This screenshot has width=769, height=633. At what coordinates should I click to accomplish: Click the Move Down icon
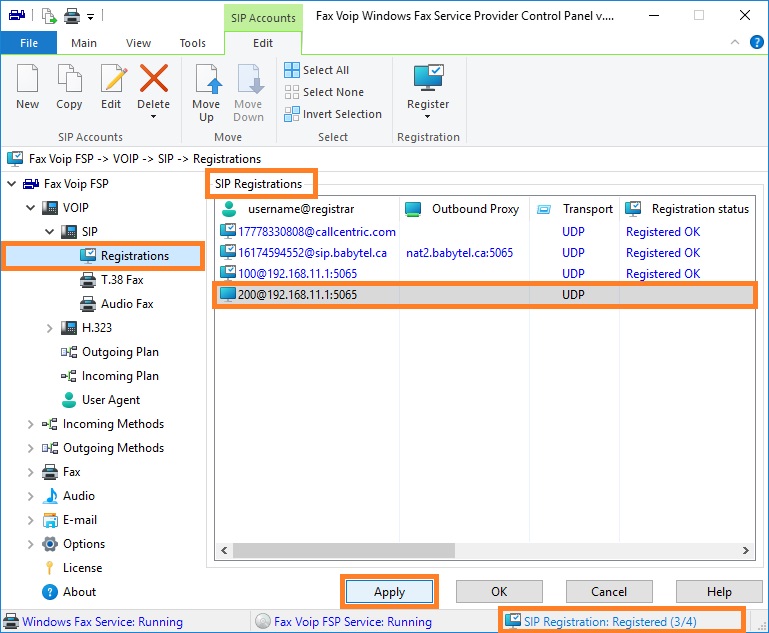click(250, 78)
